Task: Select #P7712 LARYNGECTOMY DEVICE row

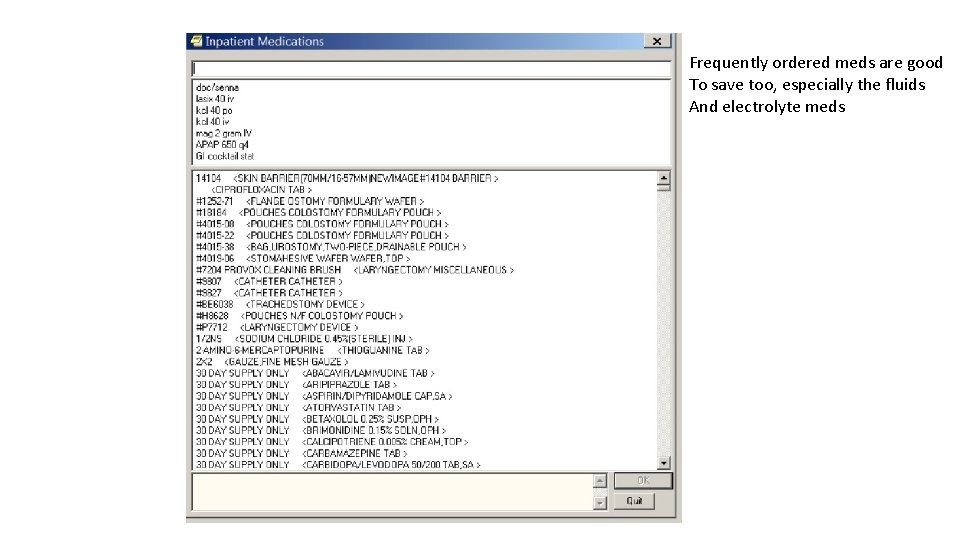Action: 277,327
